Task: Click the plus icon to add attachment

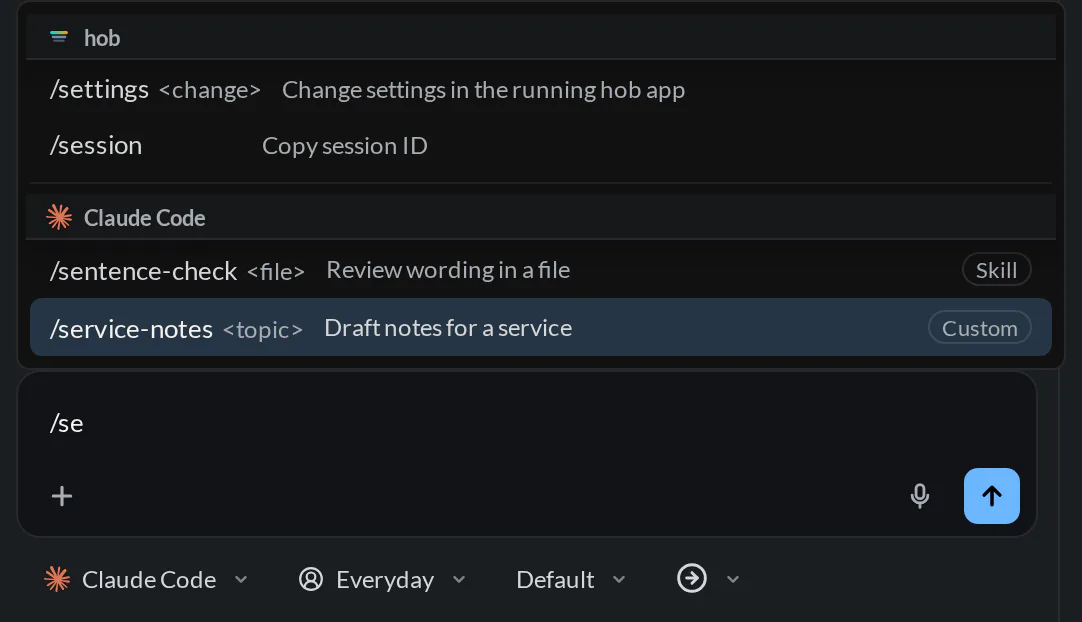Action: pyautogui.click(x=62, y=496)
